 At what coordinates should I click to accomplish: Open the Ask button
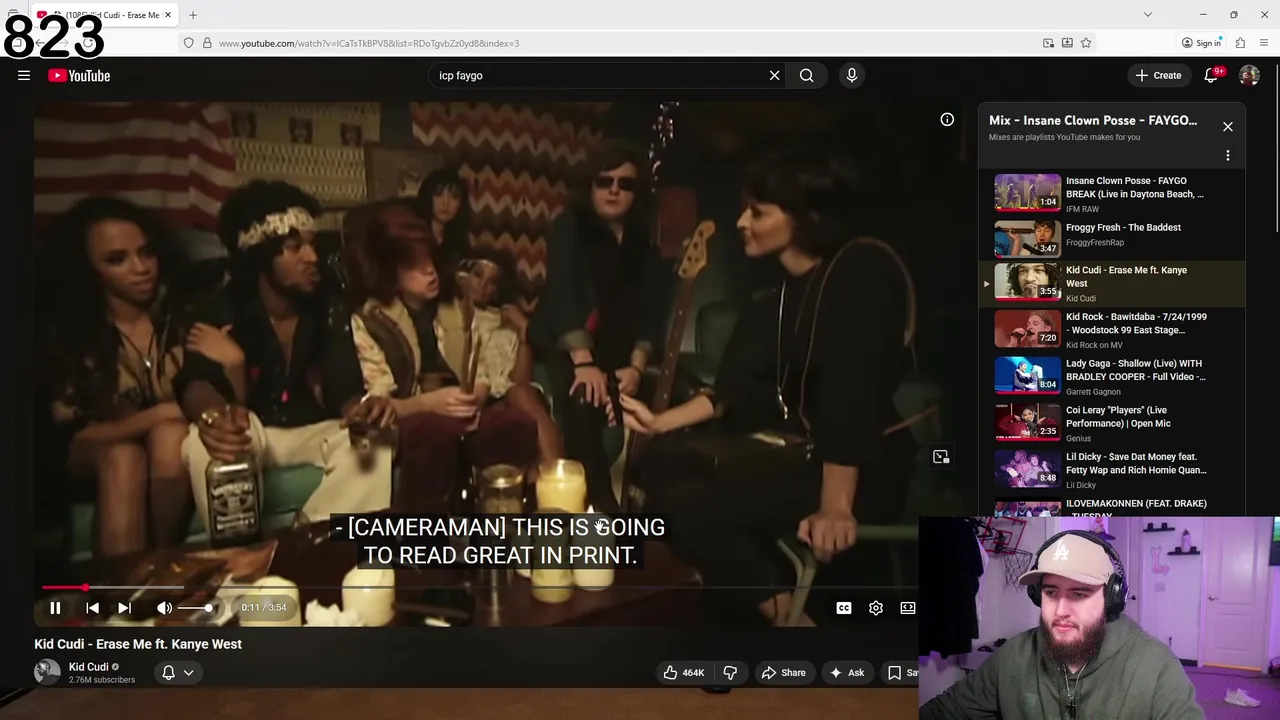tap(846, 673)
